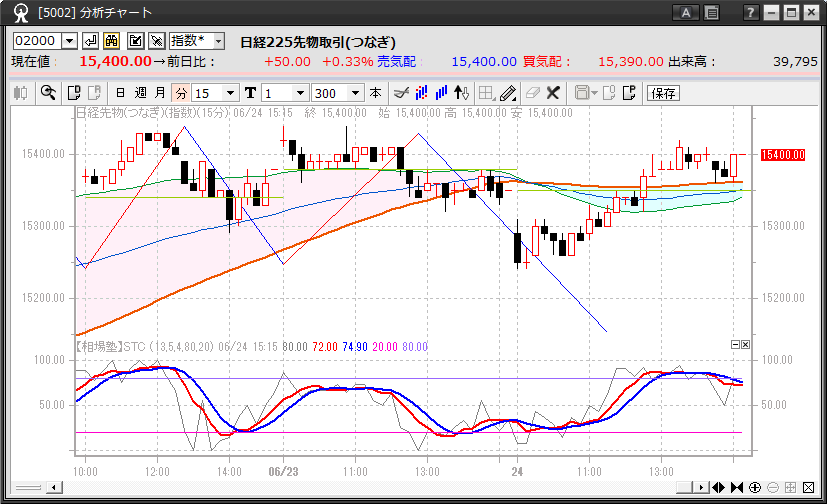Click the up-down arrows indicator icon
Viewport: 827px width, 504px height.
click(x=461, y=93)
